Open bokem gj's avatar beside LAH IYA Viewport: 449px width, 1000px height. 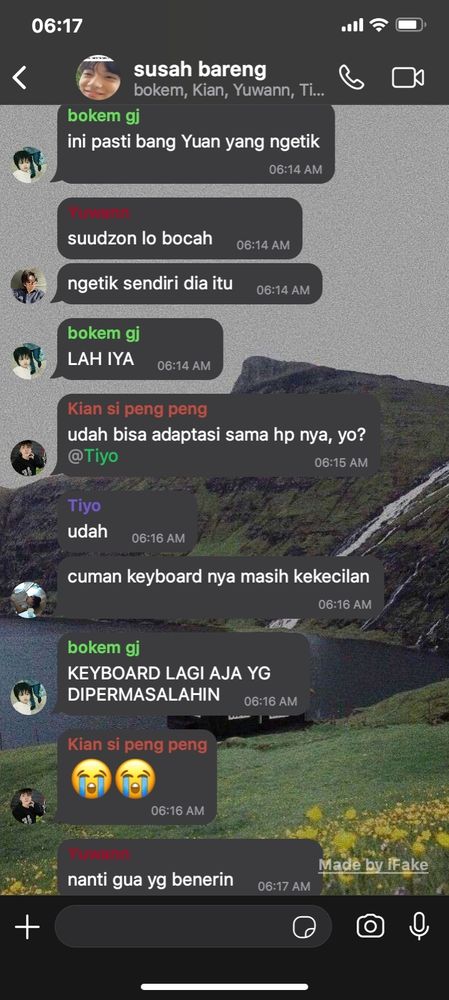tap(29, 361)
